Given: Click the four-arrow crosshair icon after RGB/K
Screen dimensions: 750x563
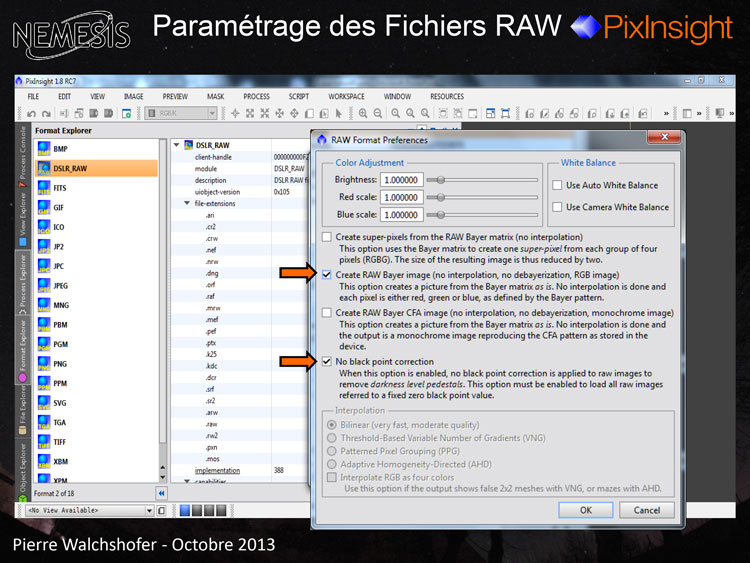Looking at the screenshot, I should click(235, 113).
